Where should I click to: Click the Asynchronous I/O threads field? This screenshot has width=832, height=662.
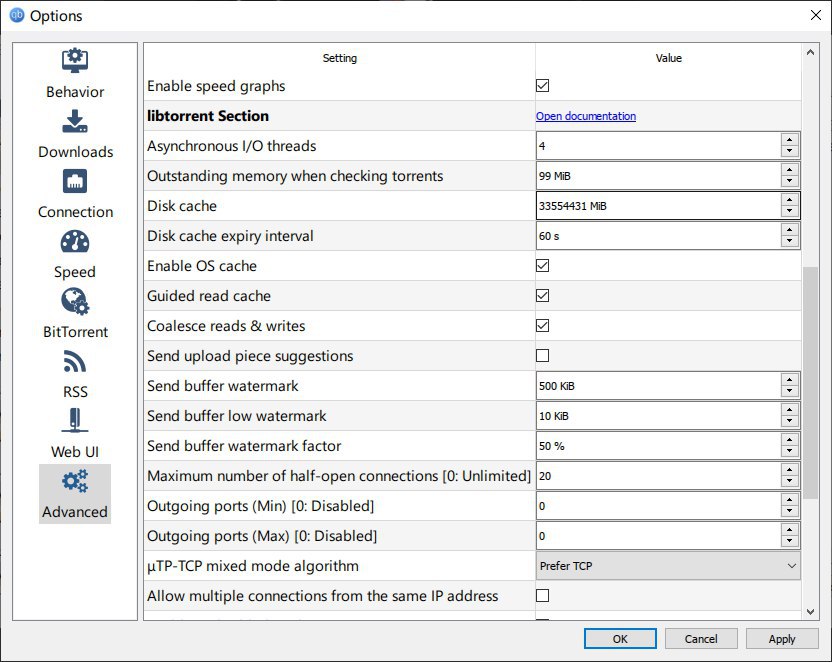[658, 146]
